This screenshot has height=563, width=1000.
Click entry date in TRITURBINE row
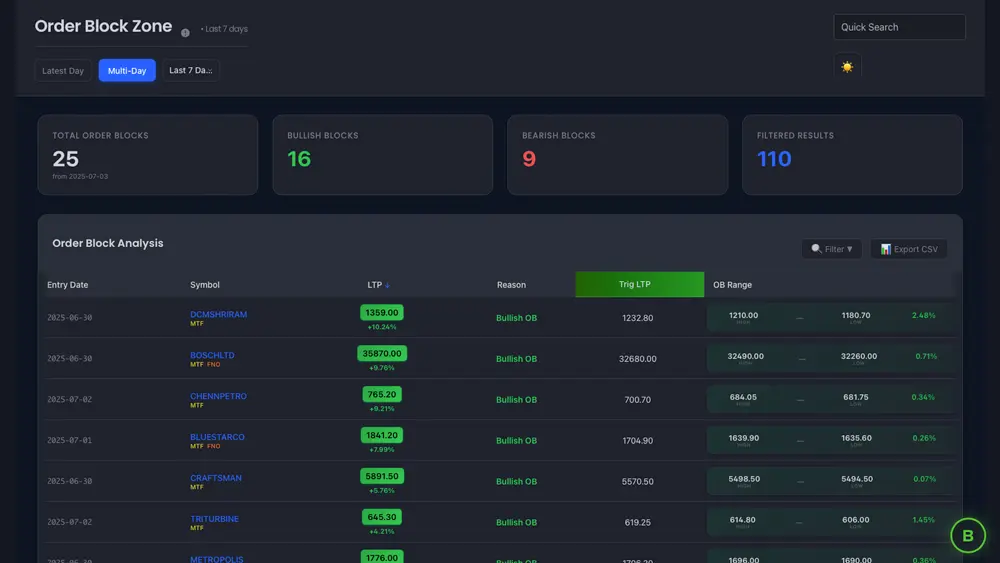click(x=69, y=522)
